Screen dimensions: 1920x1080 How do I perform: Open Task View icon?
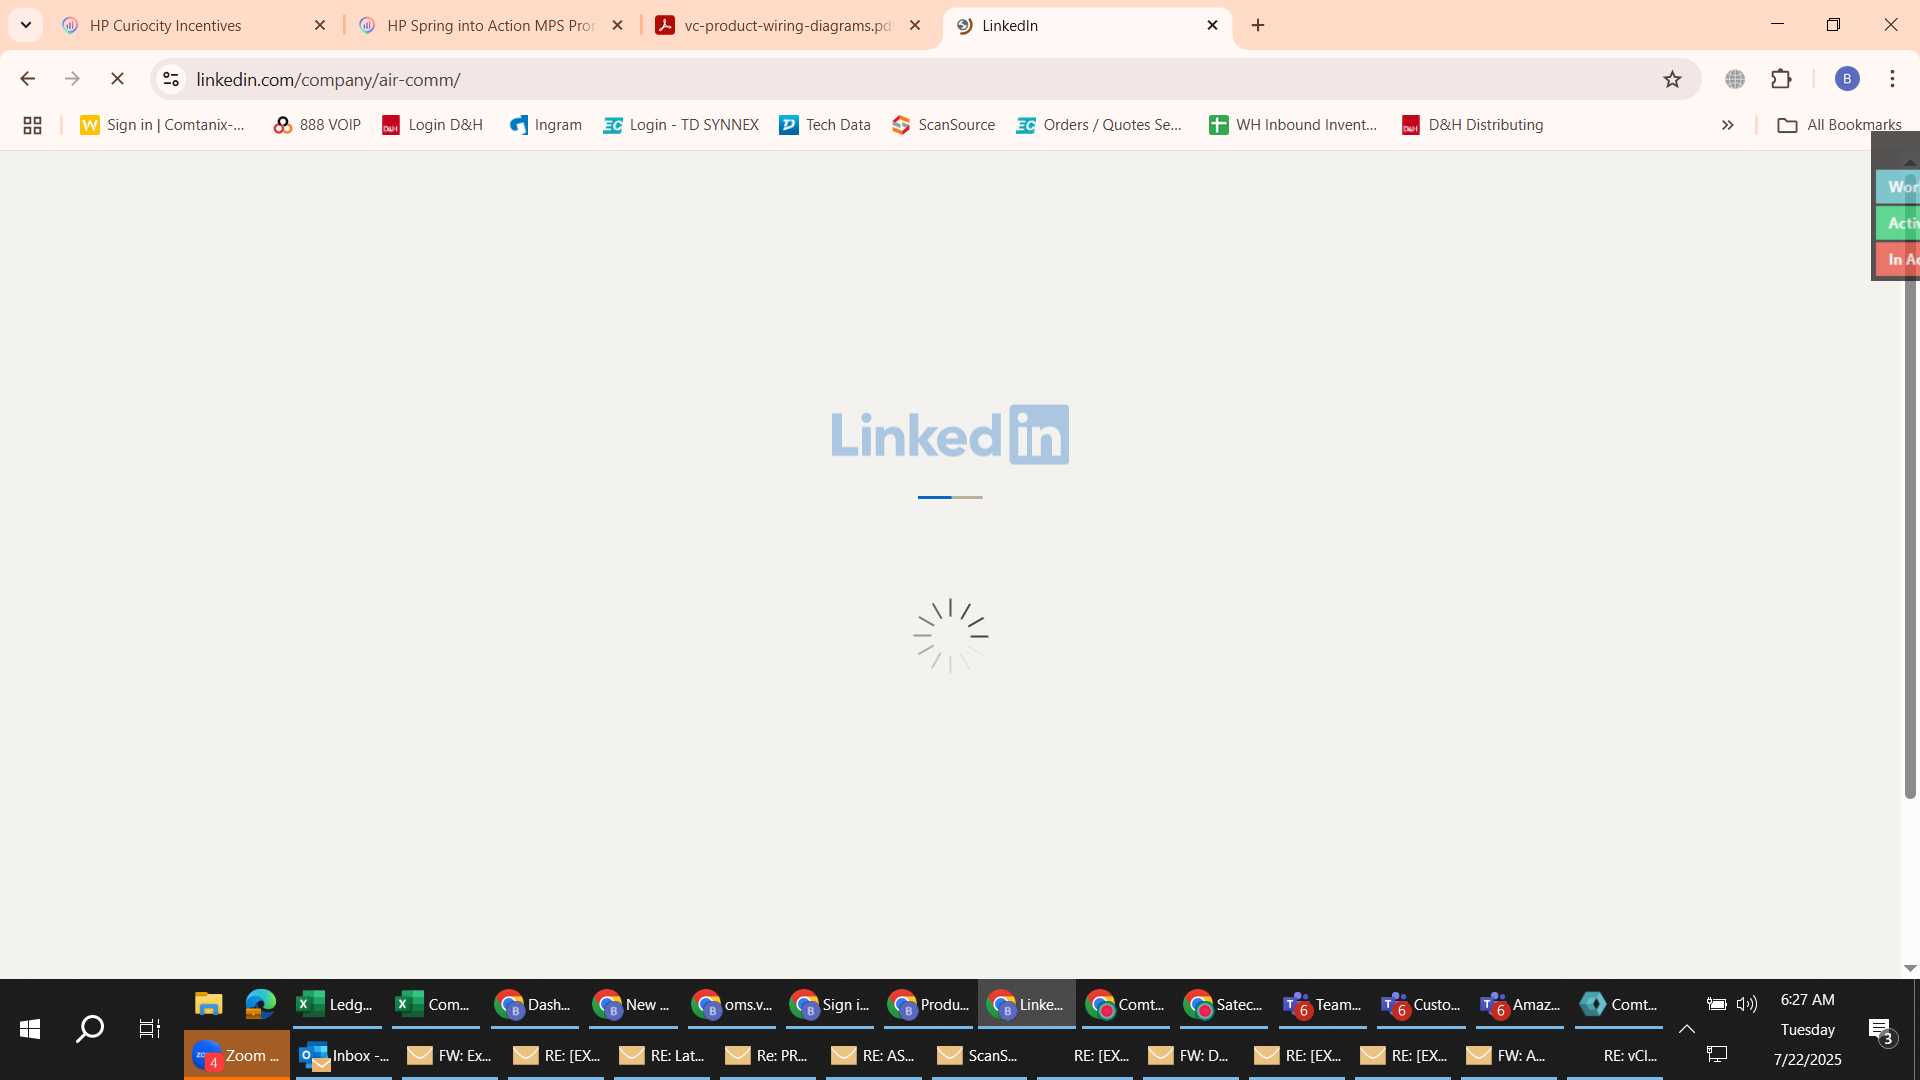150,1029
